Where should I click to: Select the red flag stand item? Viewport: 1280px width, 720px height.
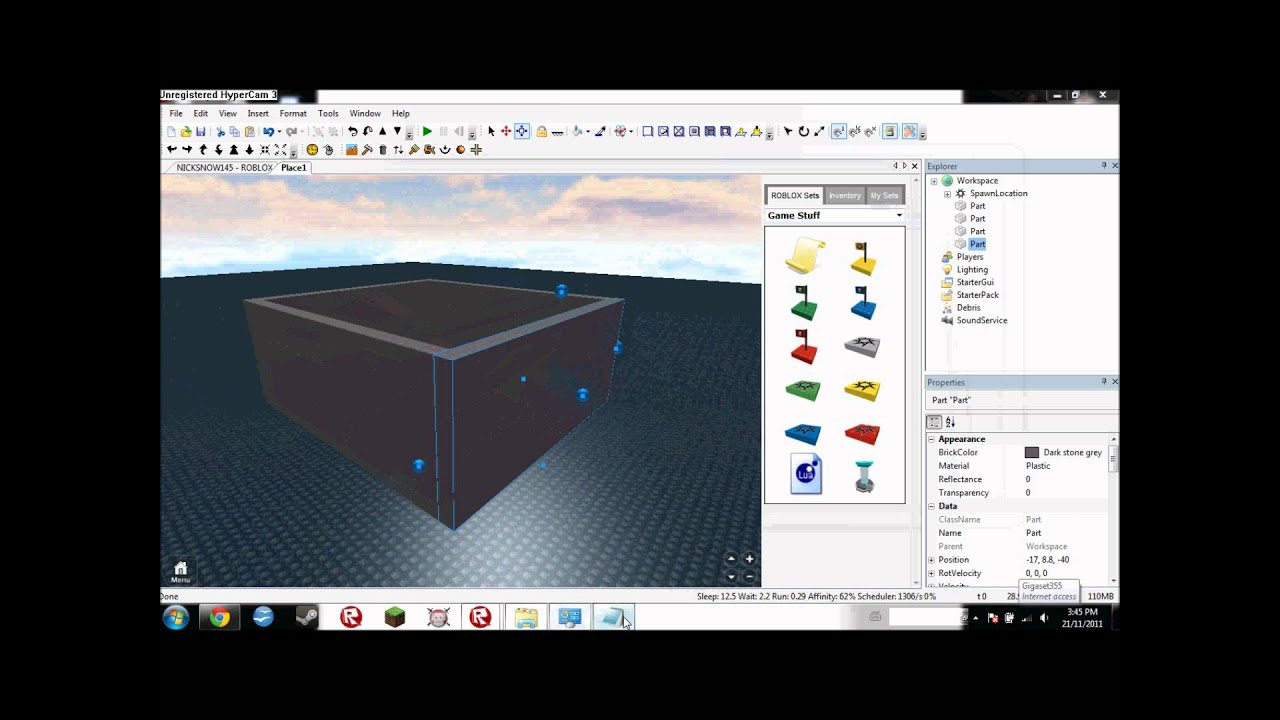tap(804, 347)
